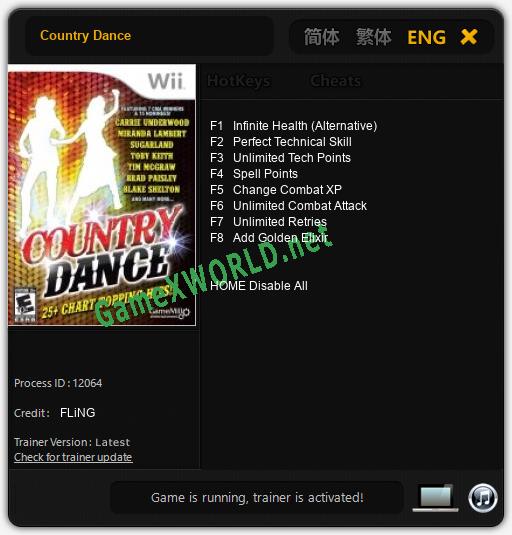Select F3 Unlimited Tech Points cheat
Screen dimensions: 512x535
280,158
